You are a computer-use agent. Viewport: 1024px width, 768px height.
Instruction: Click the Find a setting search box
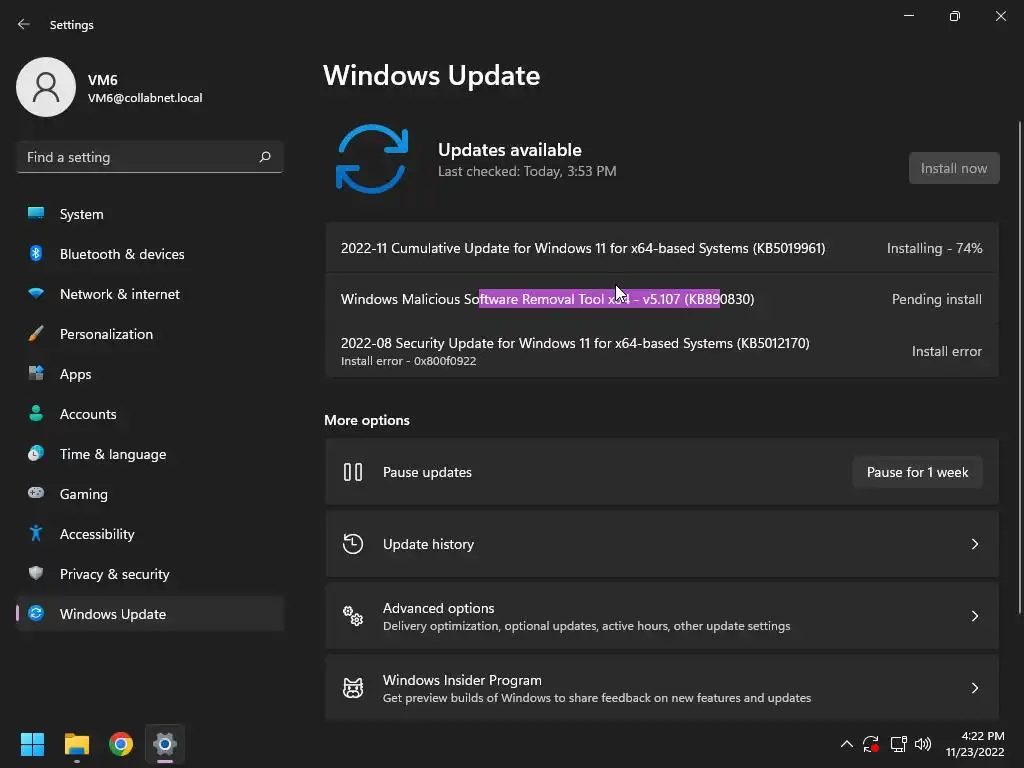[x=150, y=157]
